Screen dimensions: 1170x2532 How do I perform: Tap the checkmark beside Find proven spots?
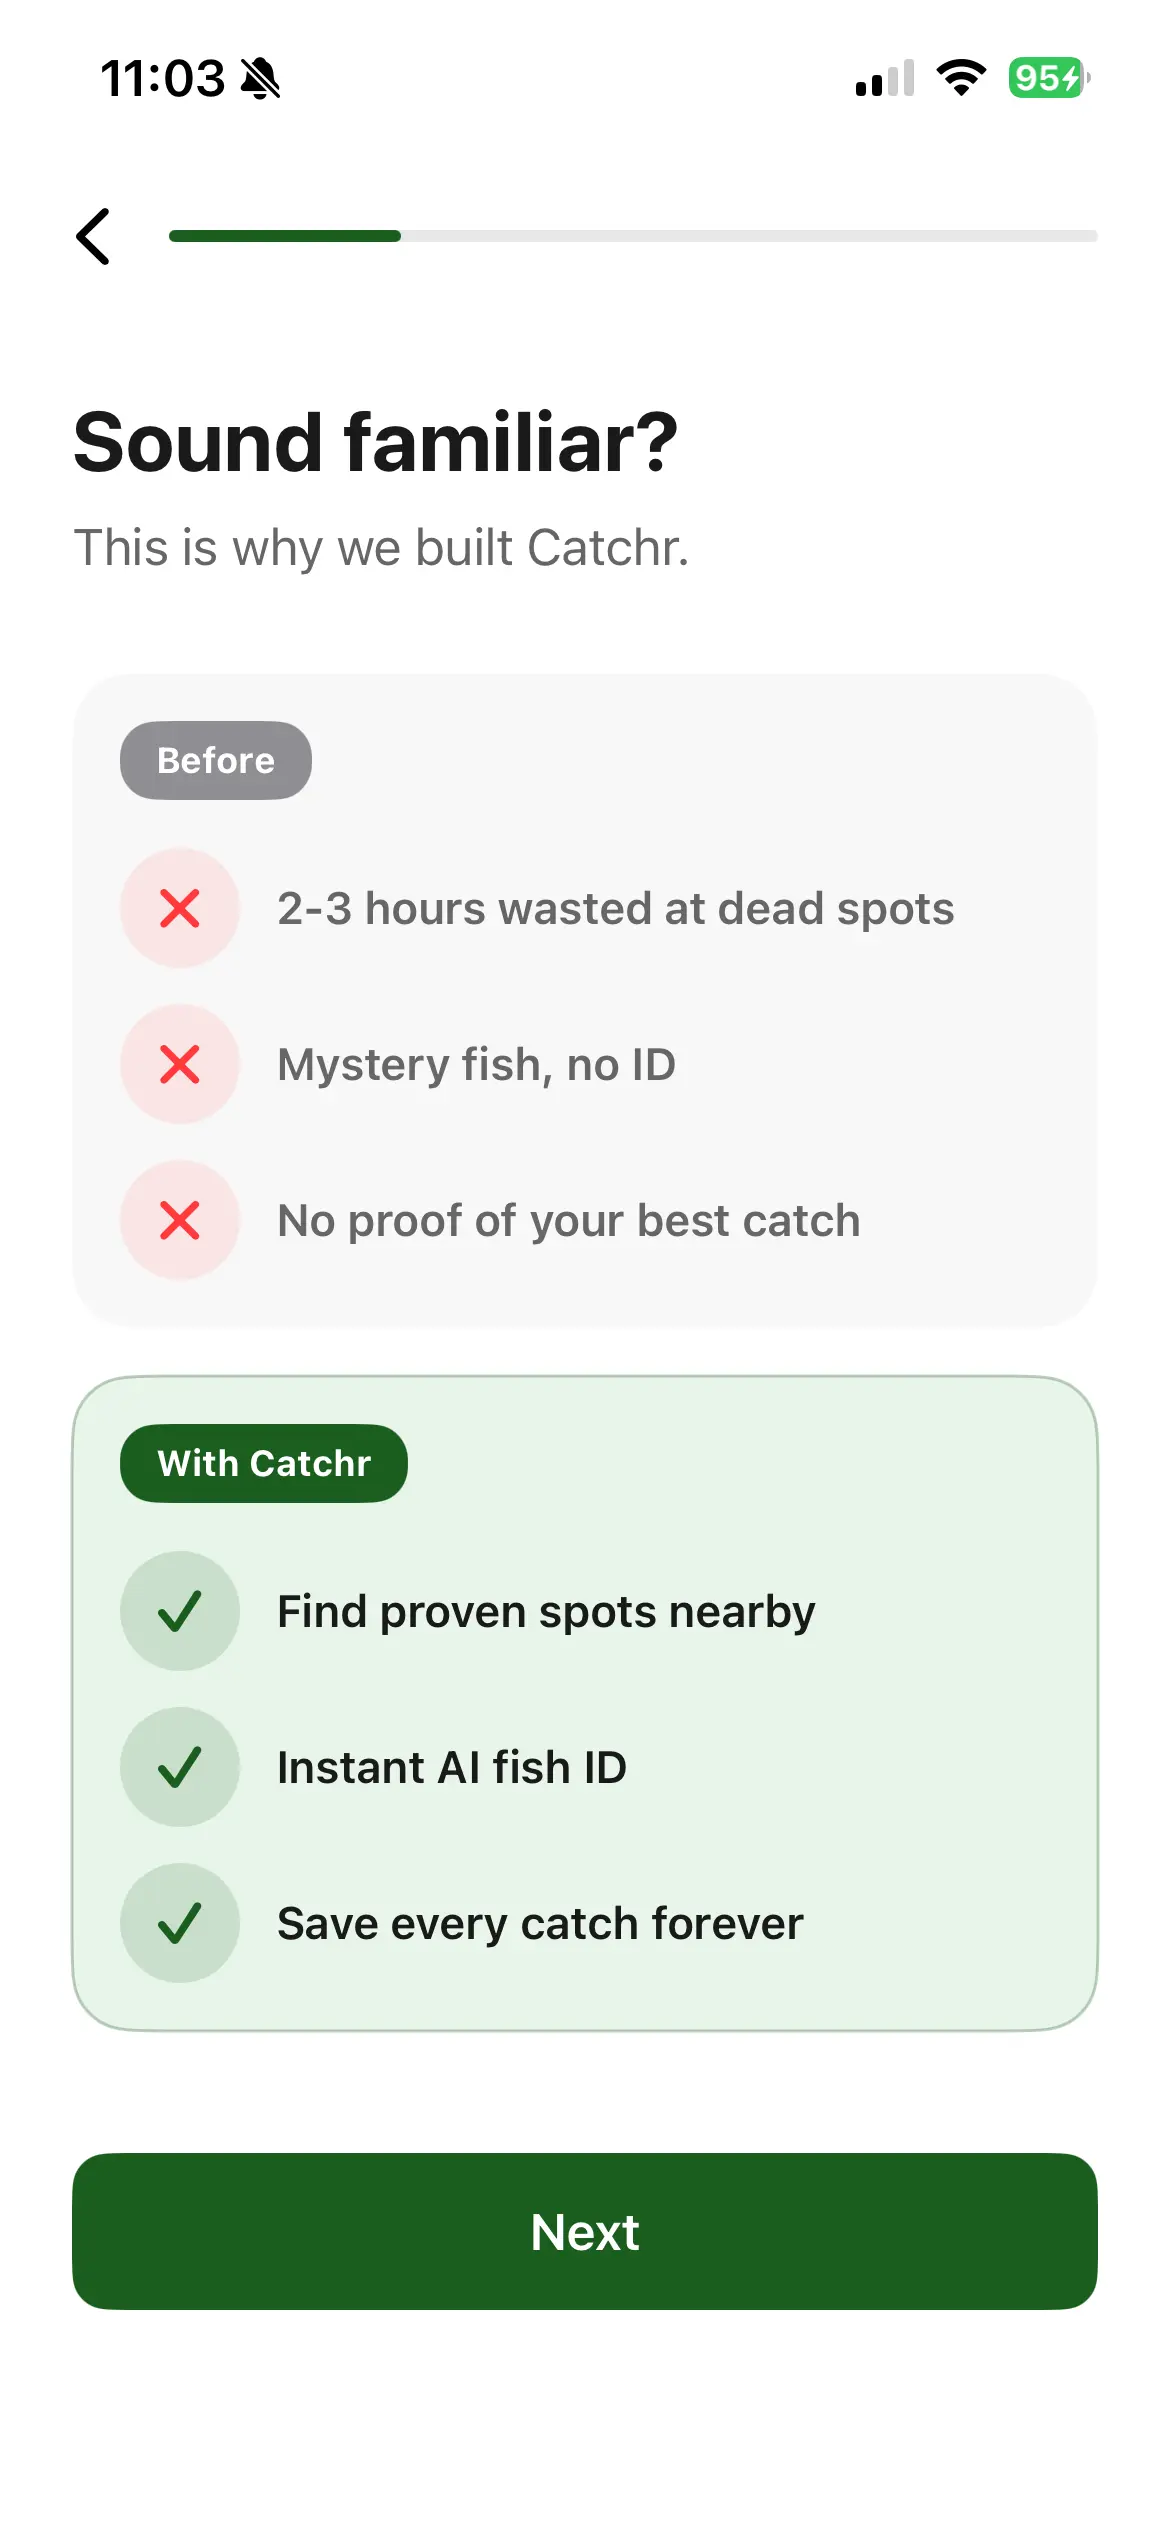click(180, 1611)
